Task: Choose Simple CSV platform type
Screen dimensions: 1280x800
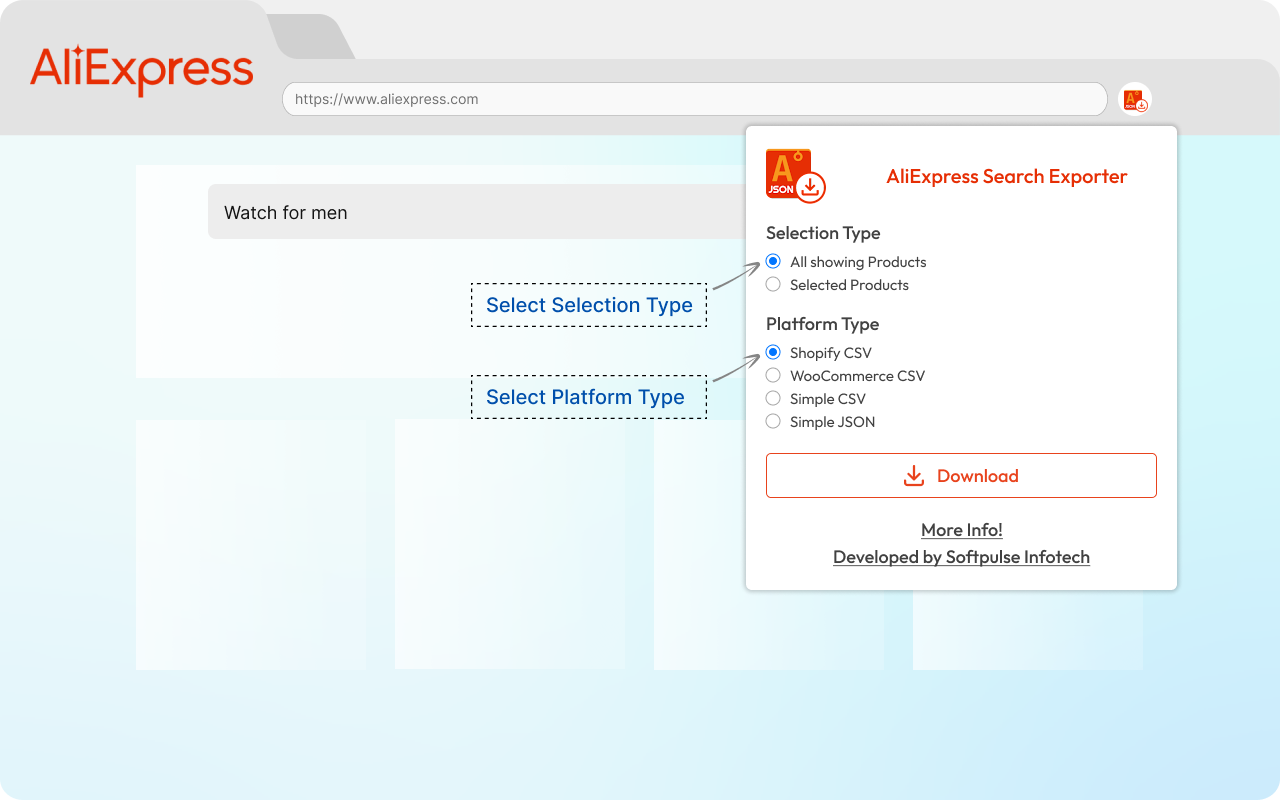Action: pos(773,399)
